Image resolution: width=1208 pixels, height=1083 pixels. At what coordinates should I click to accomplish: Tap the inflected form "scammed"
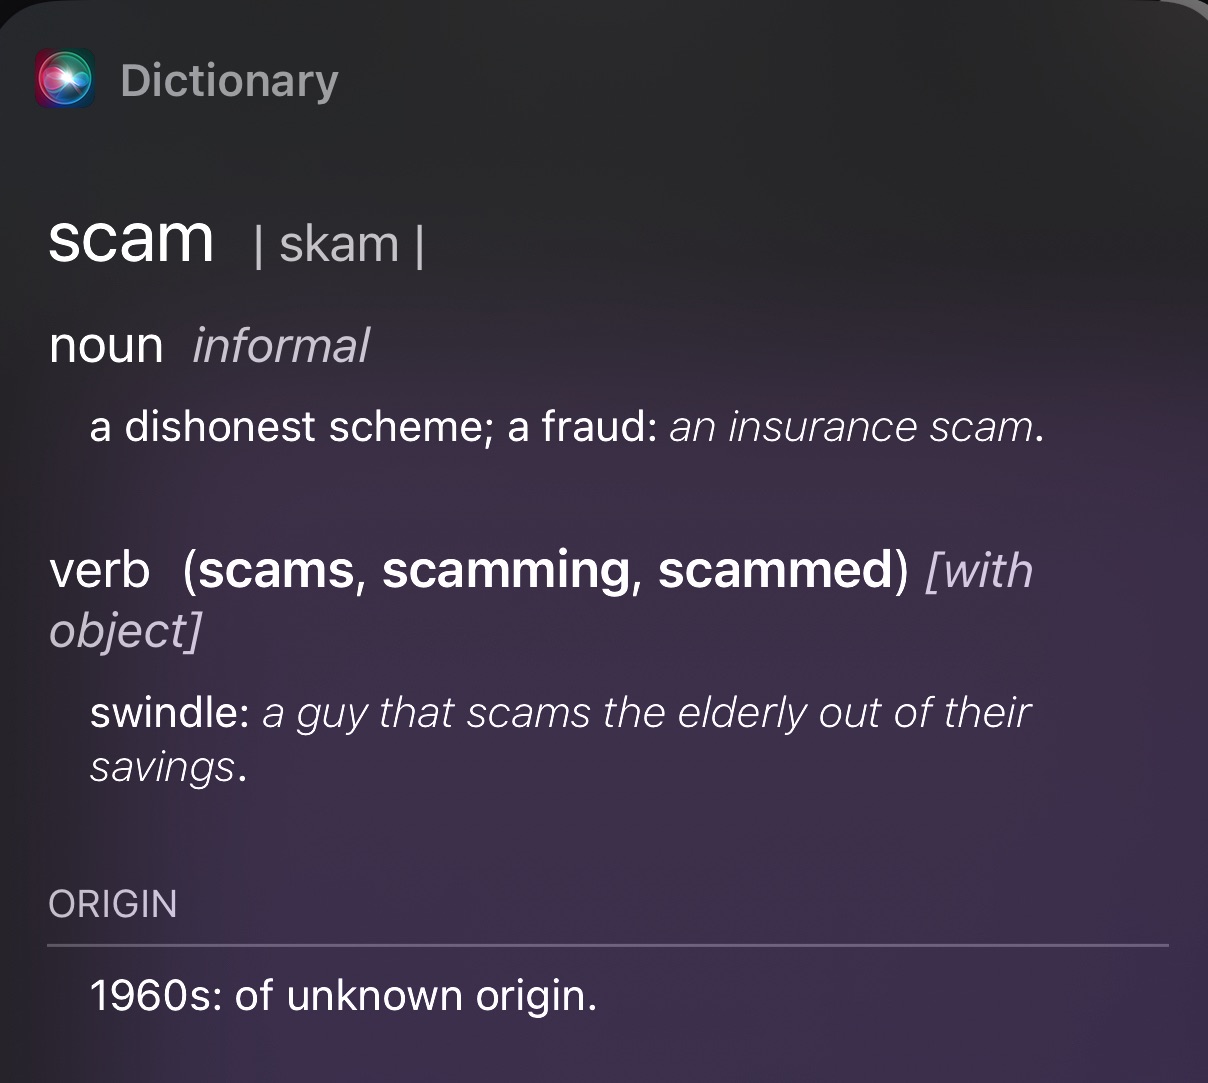[774, 570]
